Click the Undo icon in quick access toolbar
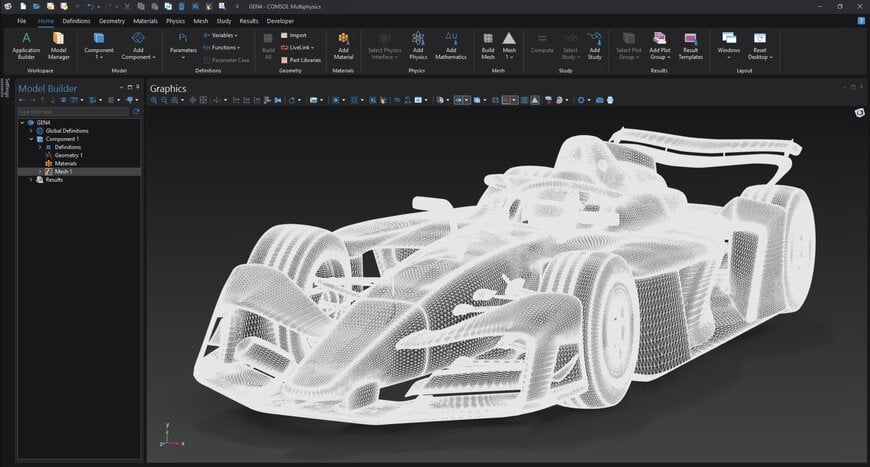The width and height of the screenshot is (870, 467). [90, 7]
